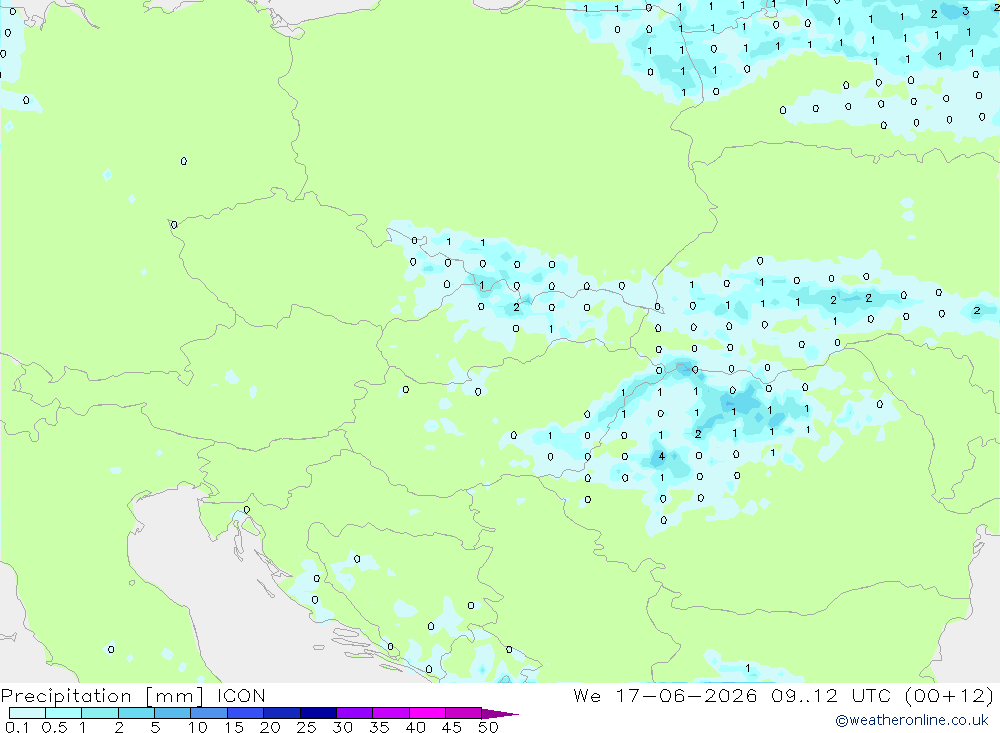Screen dimensions: 1000x733
Task: Click the legend scale label "15"
Action: click(x=234, y=727)
